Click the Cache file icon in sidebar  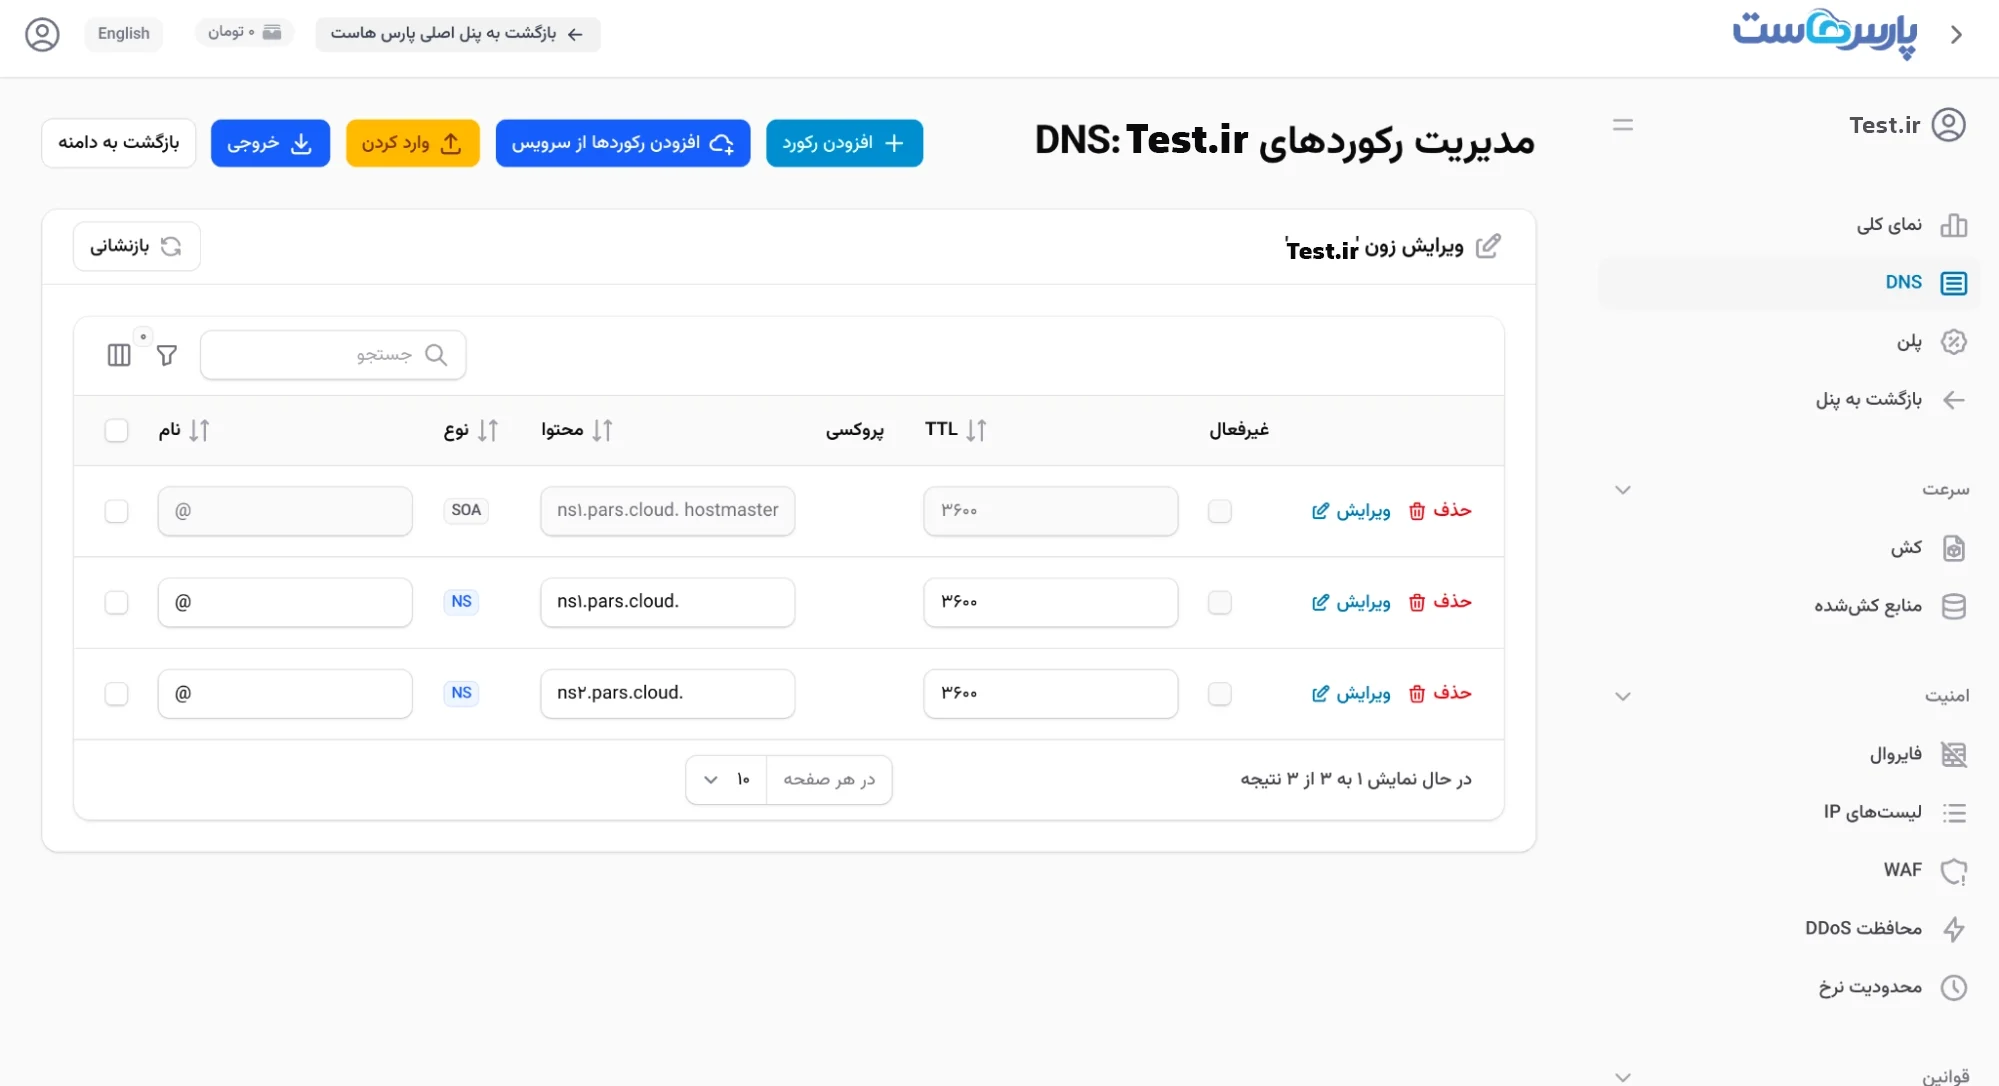coord(1953,548)
